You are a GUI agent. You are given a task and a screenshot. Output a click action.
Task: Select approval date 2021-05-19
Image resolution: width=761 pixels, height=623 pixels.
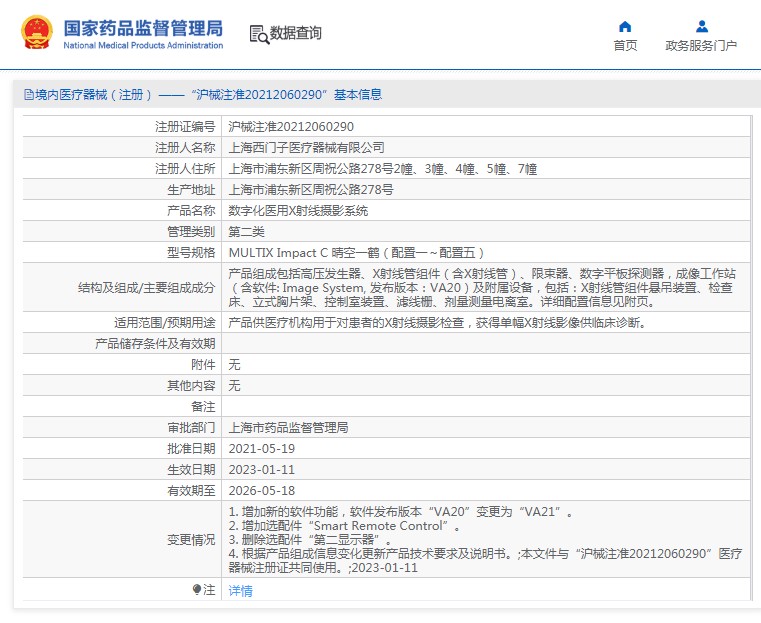click(262, 448)
